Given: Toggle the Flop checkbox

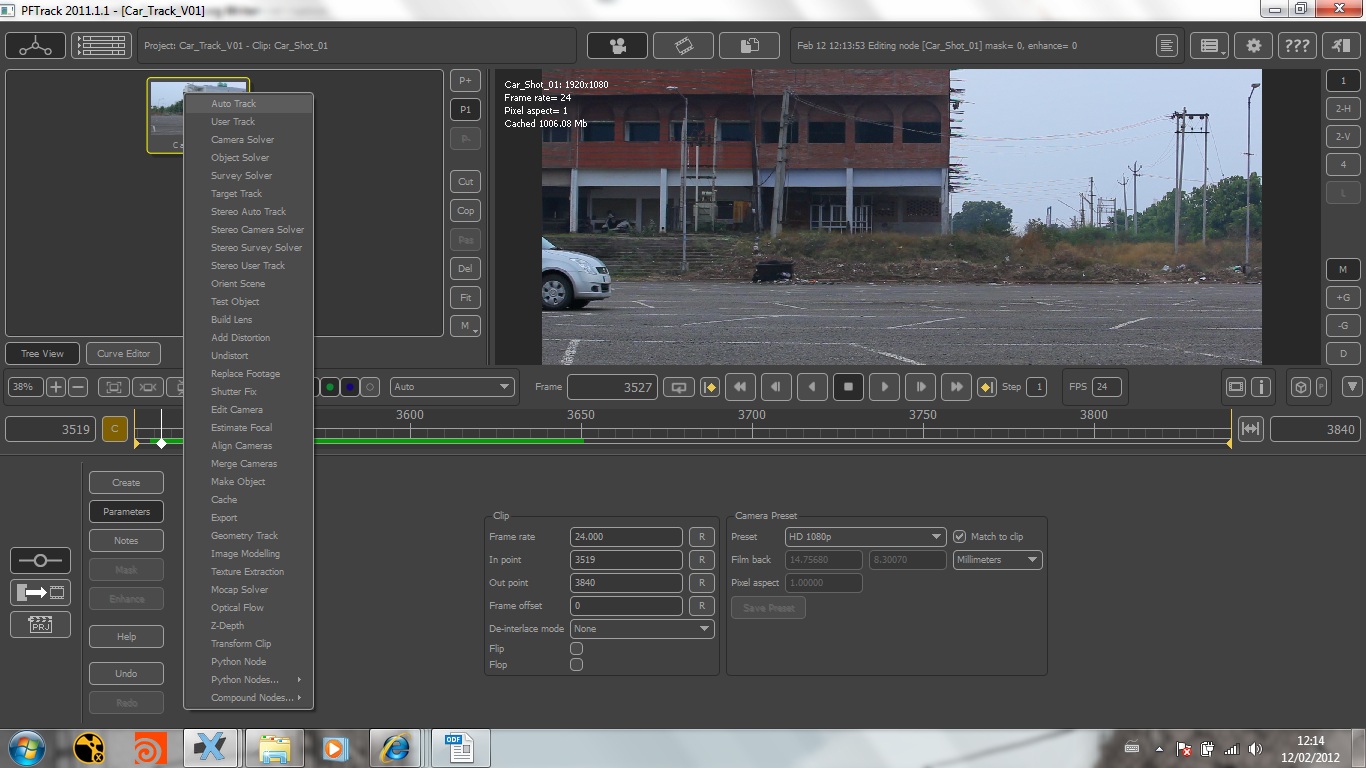Looking at the screenshot, I should [x=577, y=664].
